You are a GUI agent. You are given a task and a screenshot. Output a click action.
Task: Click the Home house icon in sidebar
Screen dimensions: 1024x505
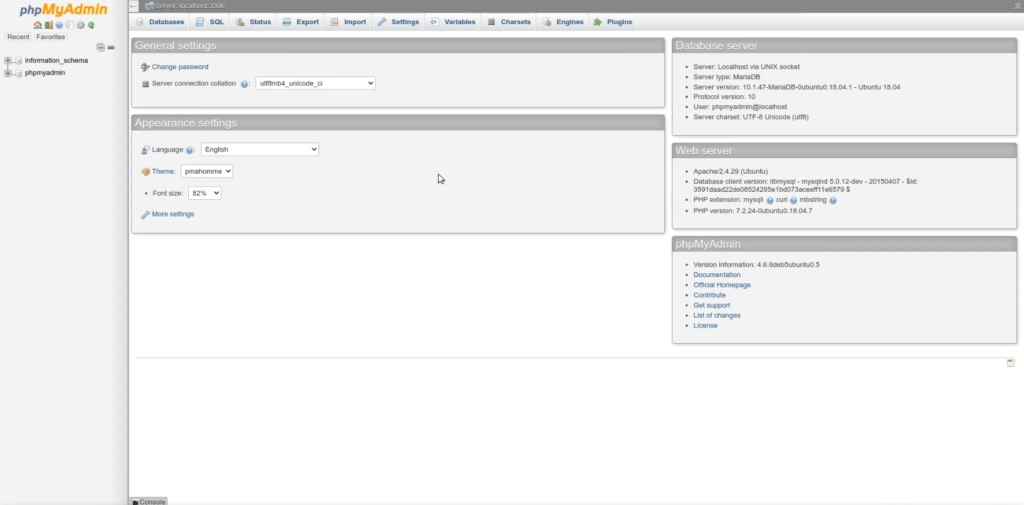[38, 25]
